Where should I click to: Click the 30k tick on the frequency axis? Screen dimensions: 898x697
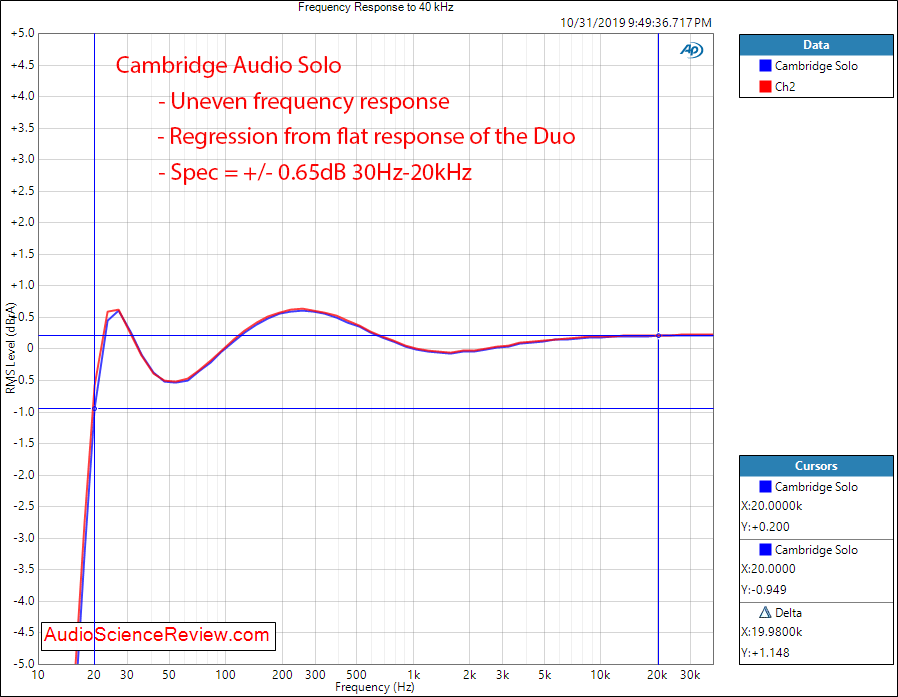click(690, 675)
